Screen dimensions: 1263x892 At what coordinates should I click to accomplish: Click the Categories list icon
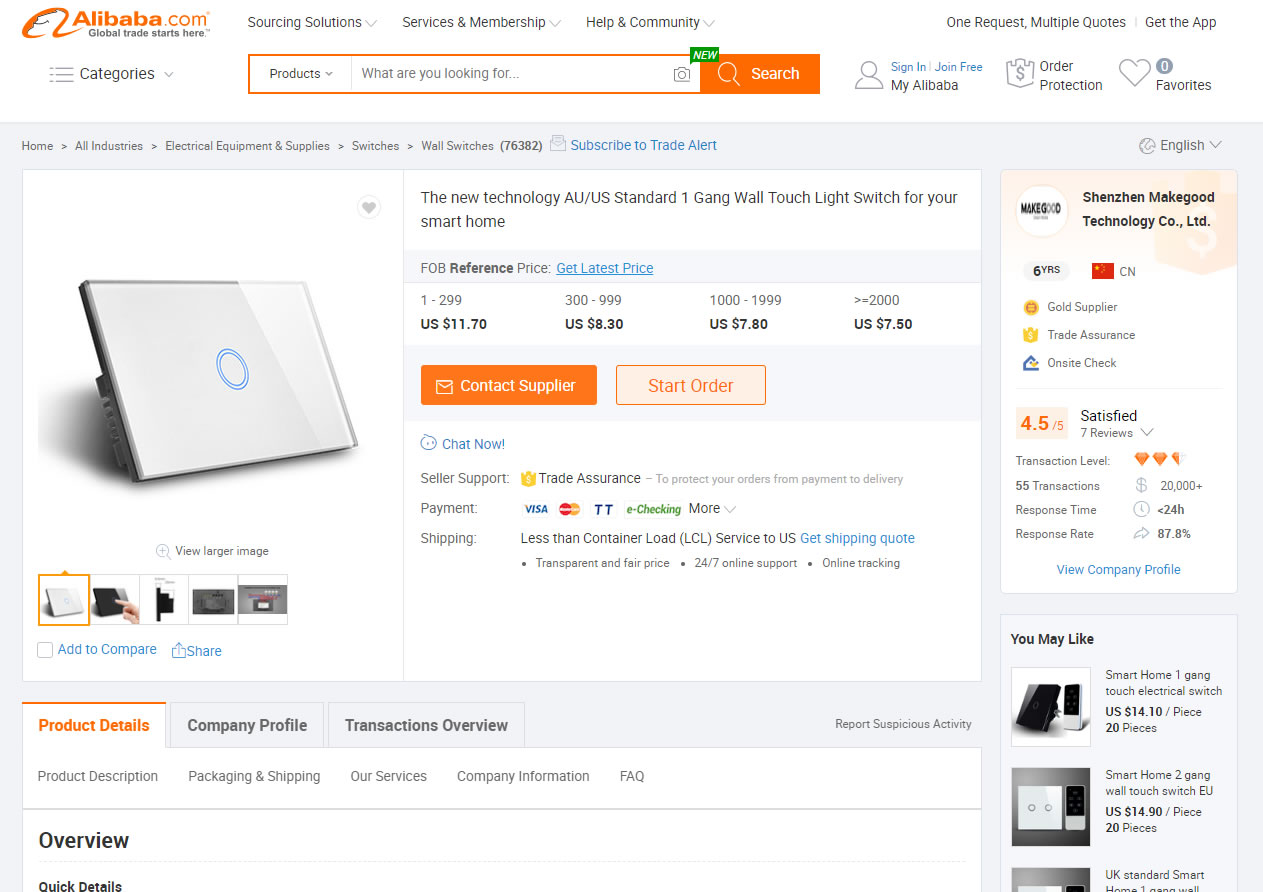point(61,74)
